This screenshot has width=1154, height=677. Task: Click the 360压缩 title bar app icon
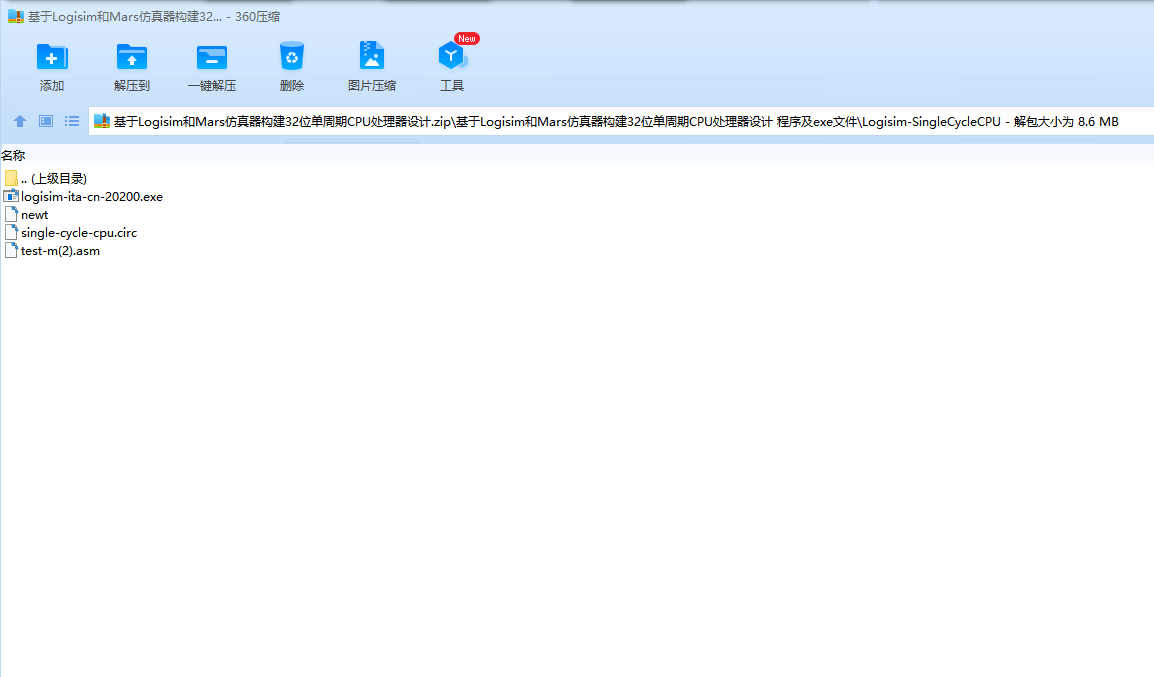15,16
